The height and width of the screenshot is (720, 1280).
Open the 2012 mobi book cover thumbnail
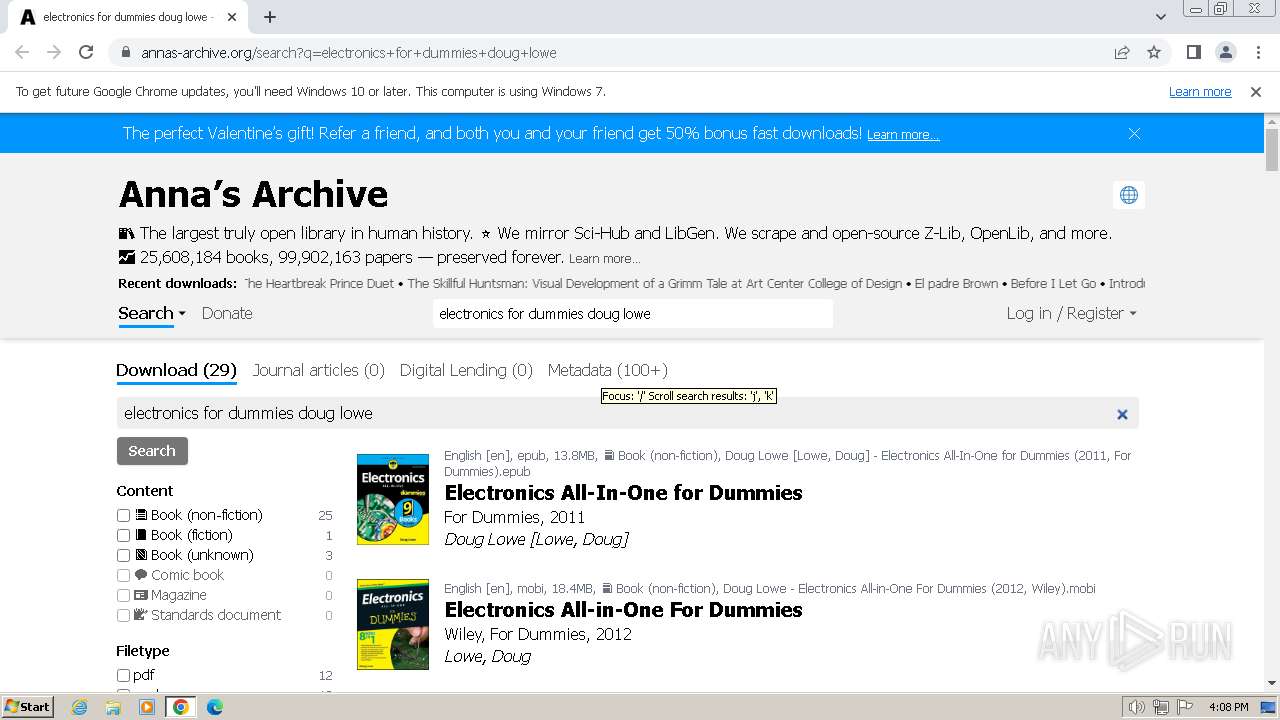click(x=393, y=624)
